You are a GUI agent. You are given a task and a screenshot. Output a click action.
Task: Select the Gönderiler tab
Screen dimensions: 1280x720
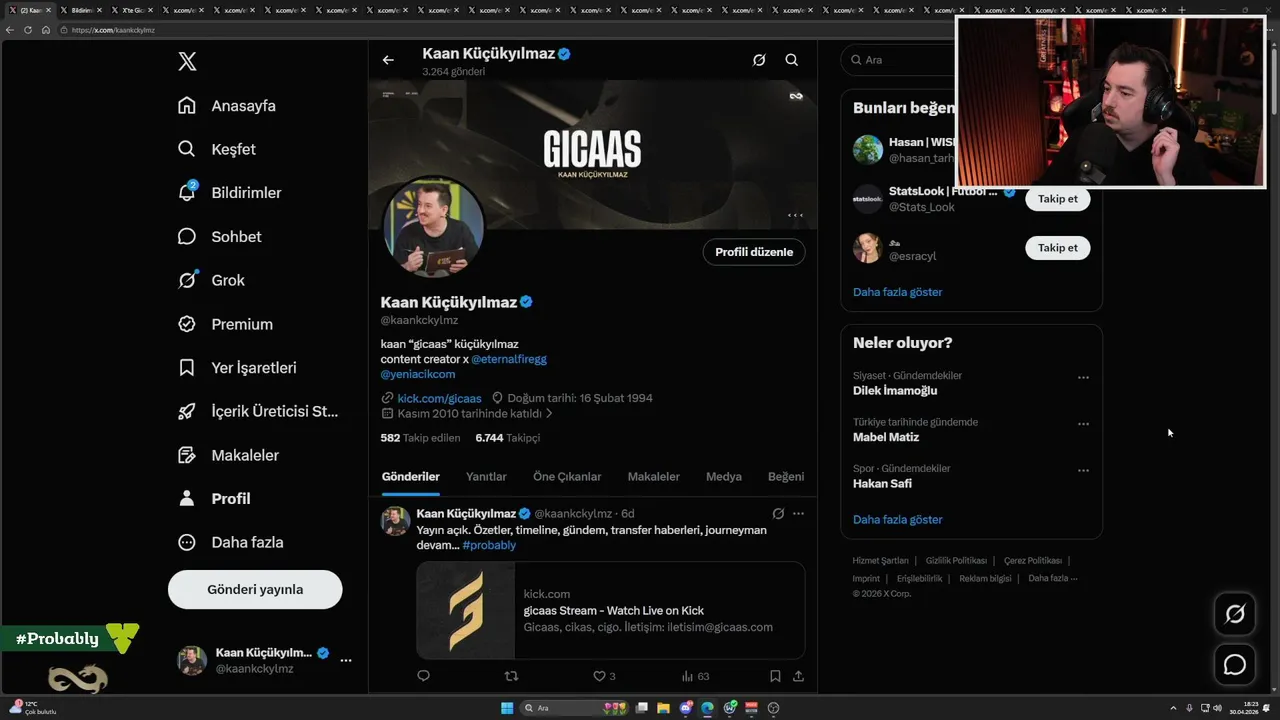pyautogui.click(x=410, y=477)
